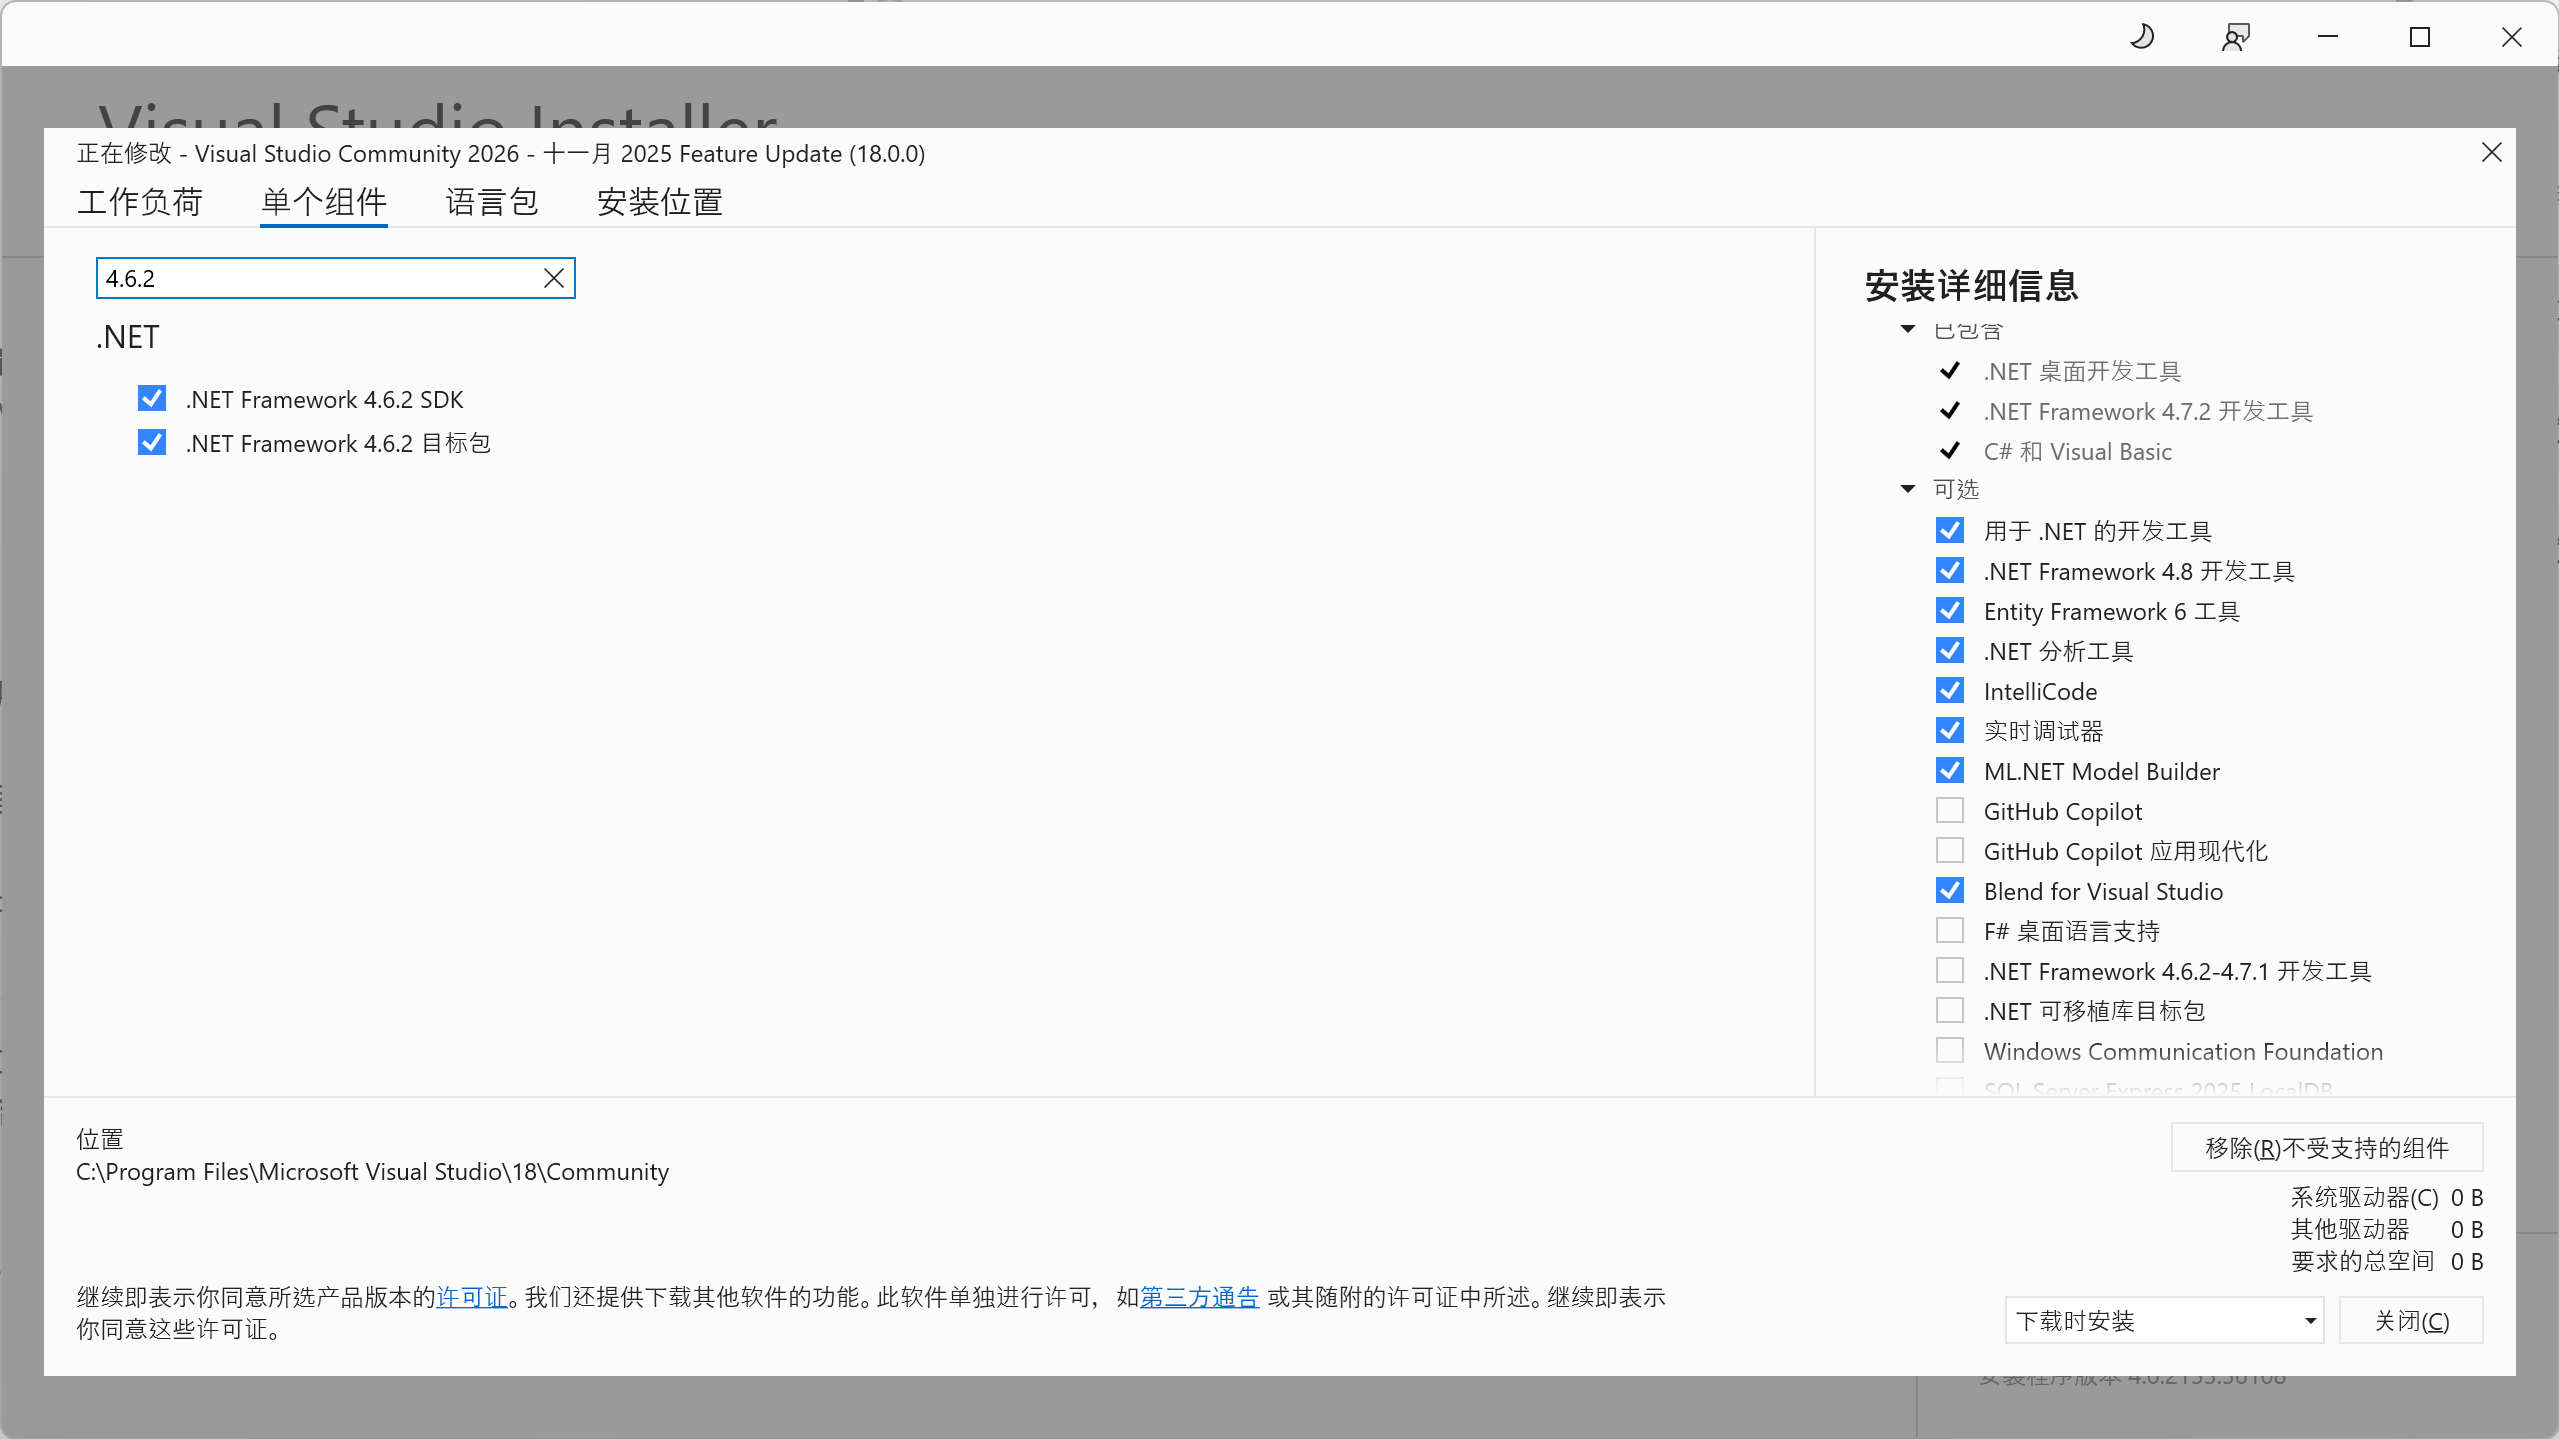2559x1439 pixels.
Task: Open the feedback icon in title bar
Action: coord(2236,36)
